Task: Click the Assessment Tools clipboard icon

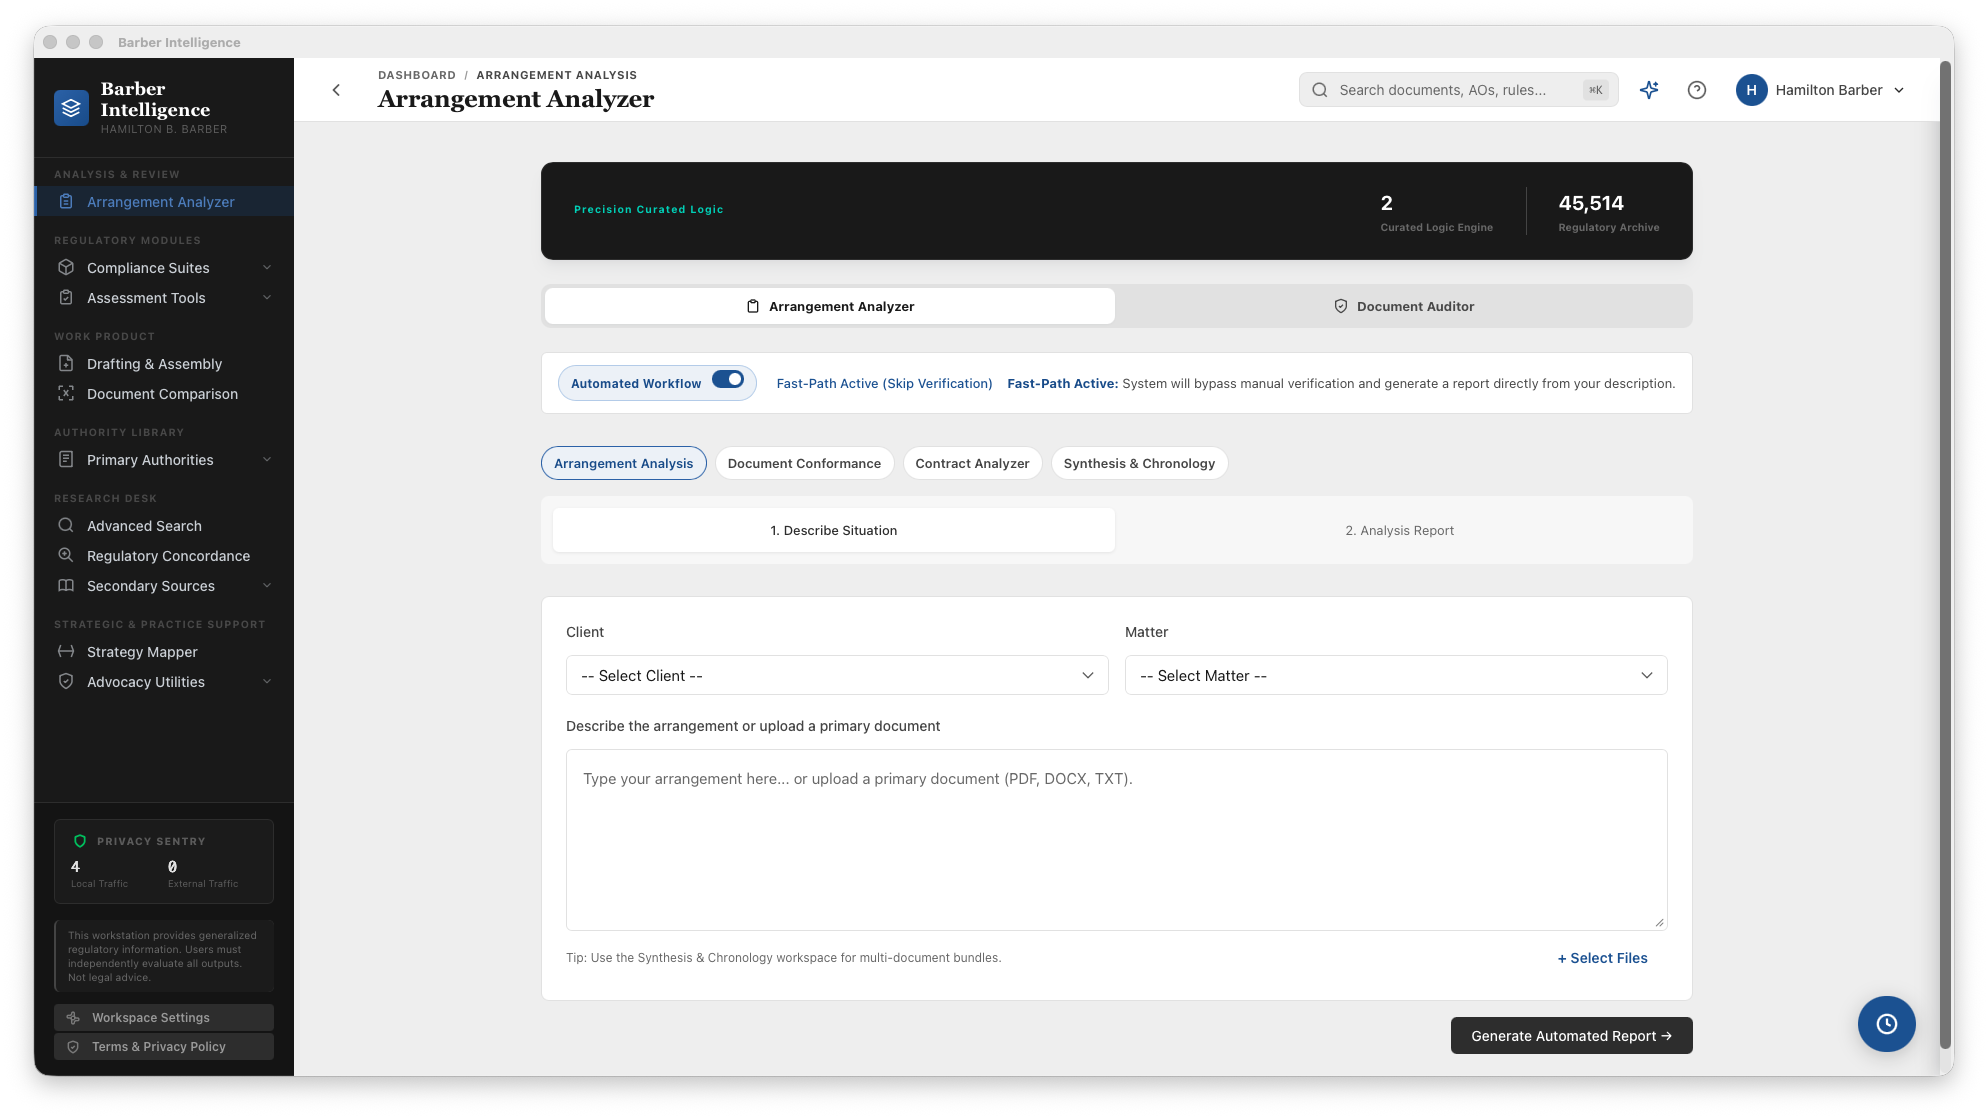Action: coord(66,297)
